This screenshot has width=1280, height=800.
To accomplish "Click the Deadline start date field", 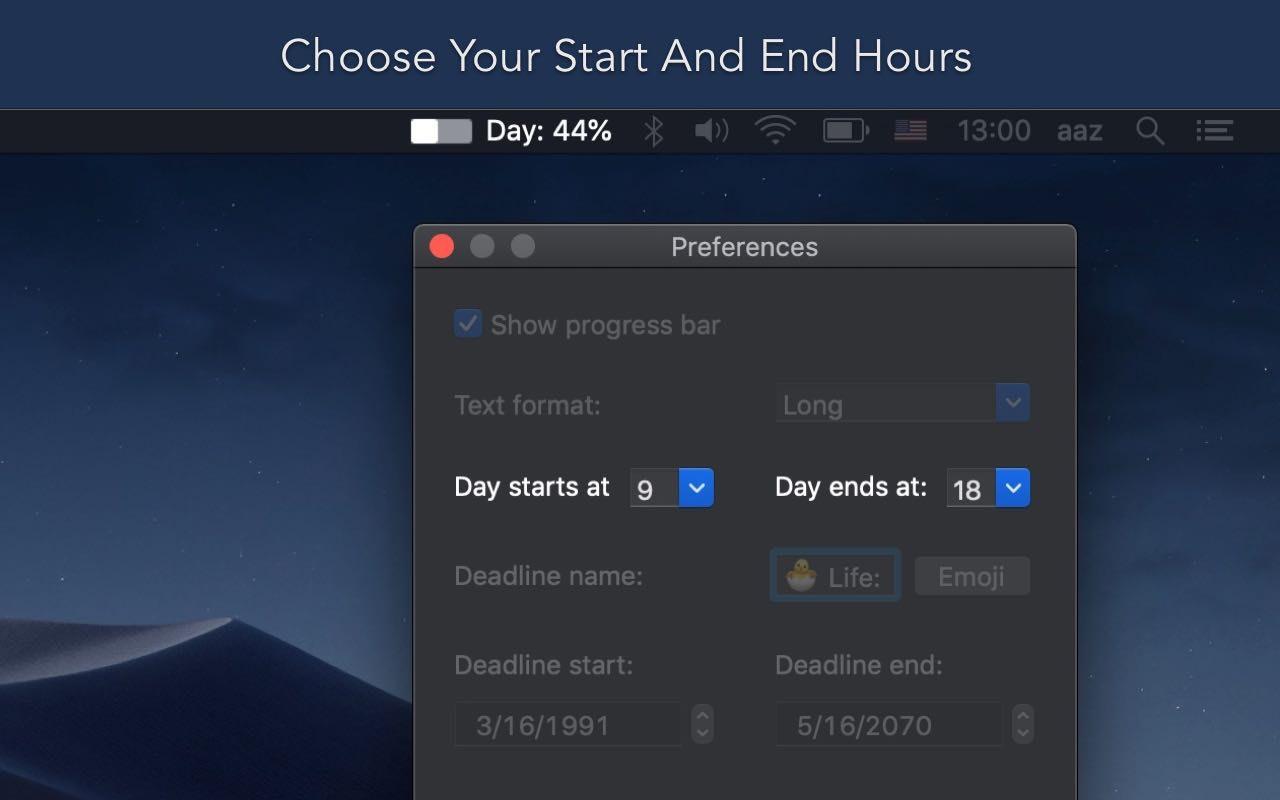I will click(x=568, y=724).
